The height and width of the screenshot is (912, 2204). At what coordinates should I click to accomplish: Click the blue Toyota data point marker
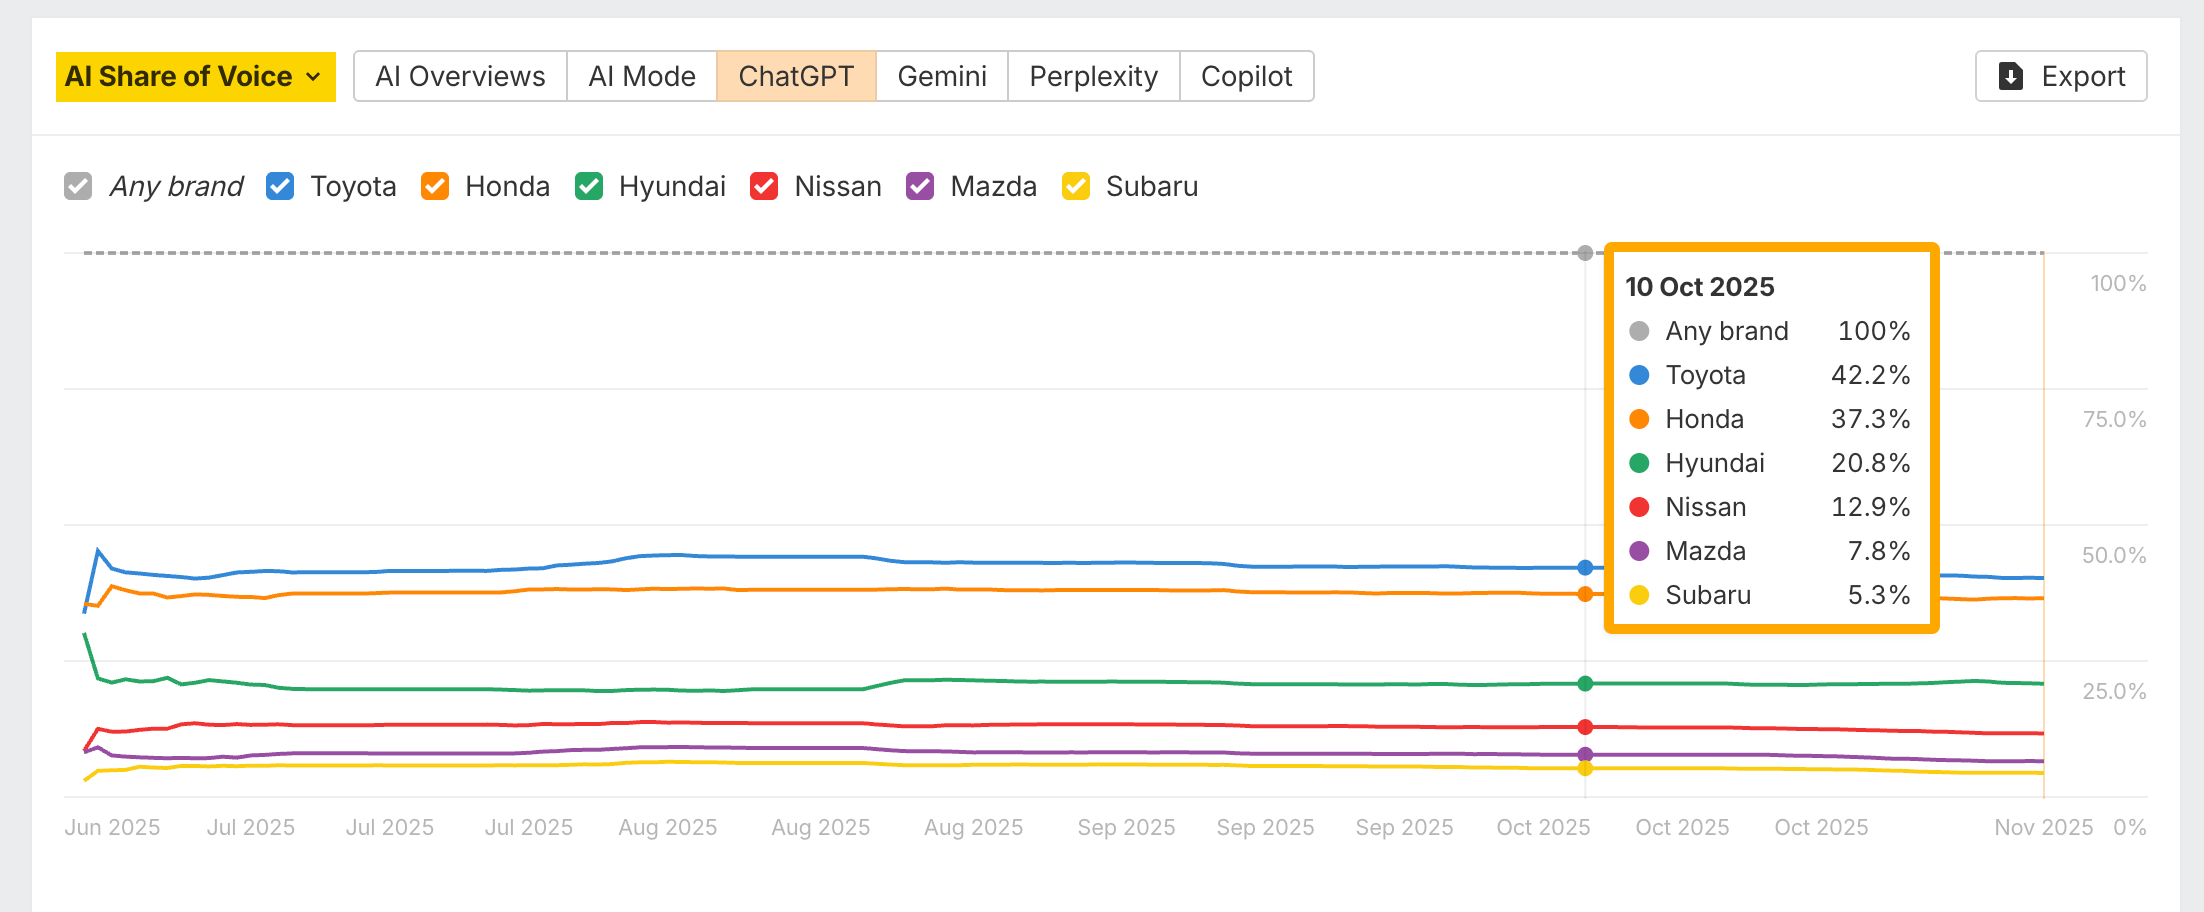tap(1585, 568)
